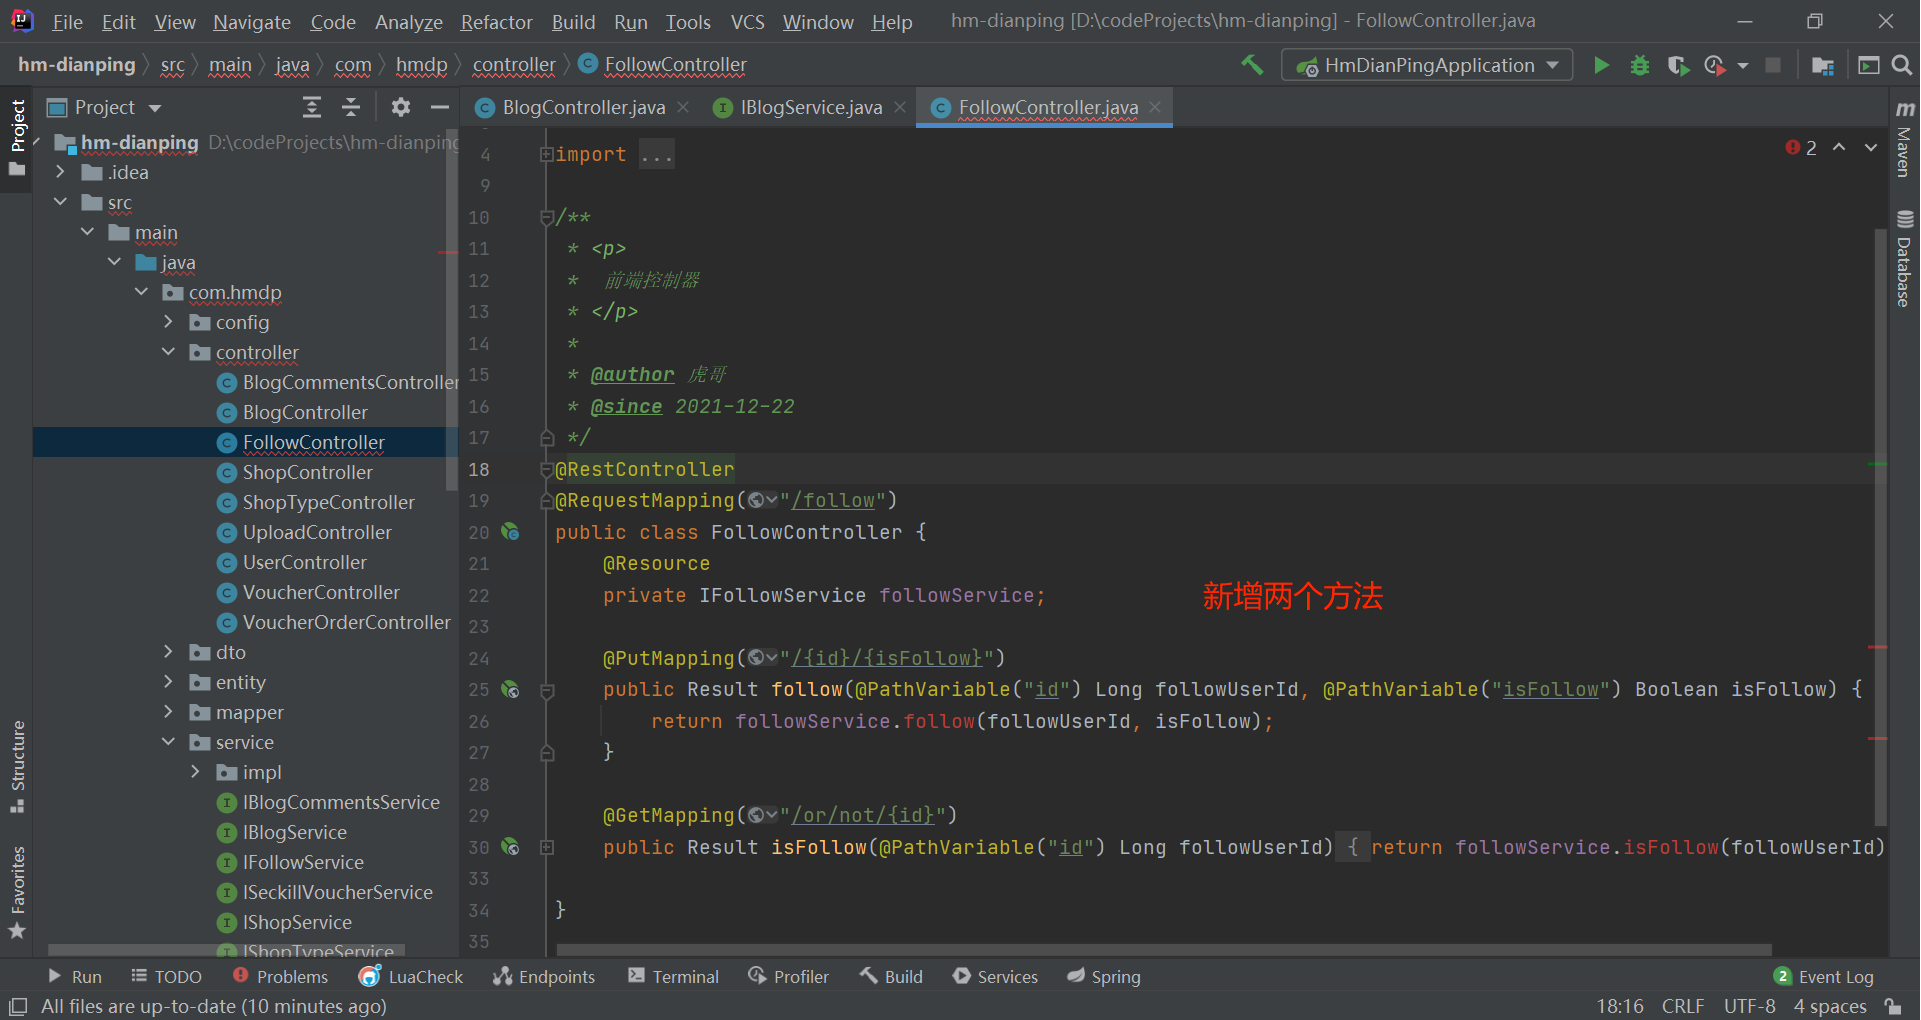Click the Search Everywhere magnifier icon
This screenshot has height=1020, width=1921.
pos(1902,65)
